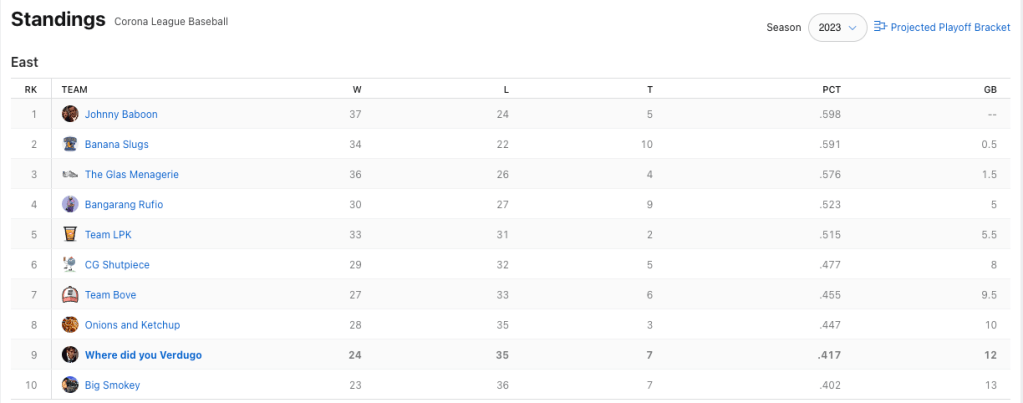The width and height of the screenshot is (1023, 403).
Task: Click the Johnny Baboon team logo icon
Action: pos(70,114)
